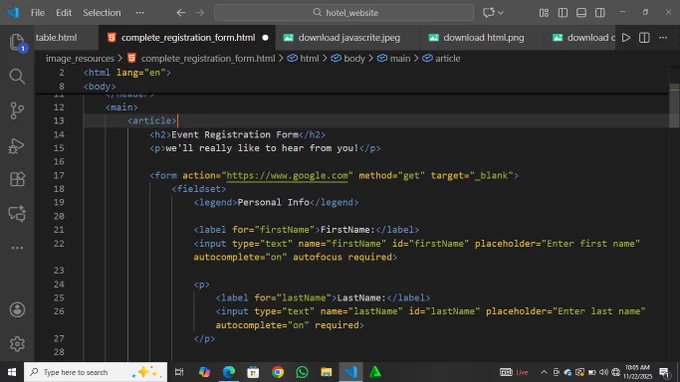Select complete_registration_form.html tab
680x382 pixels.
pos(188,38)
